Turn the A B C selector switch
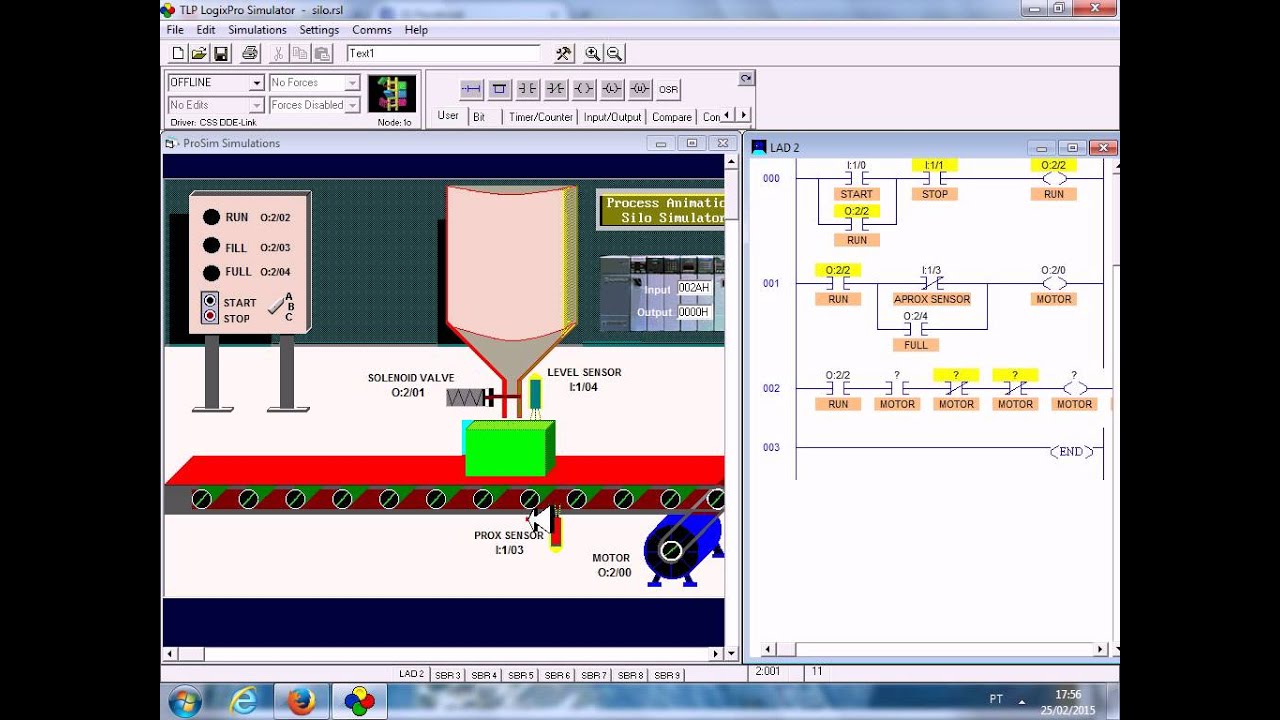 [277, 307]
